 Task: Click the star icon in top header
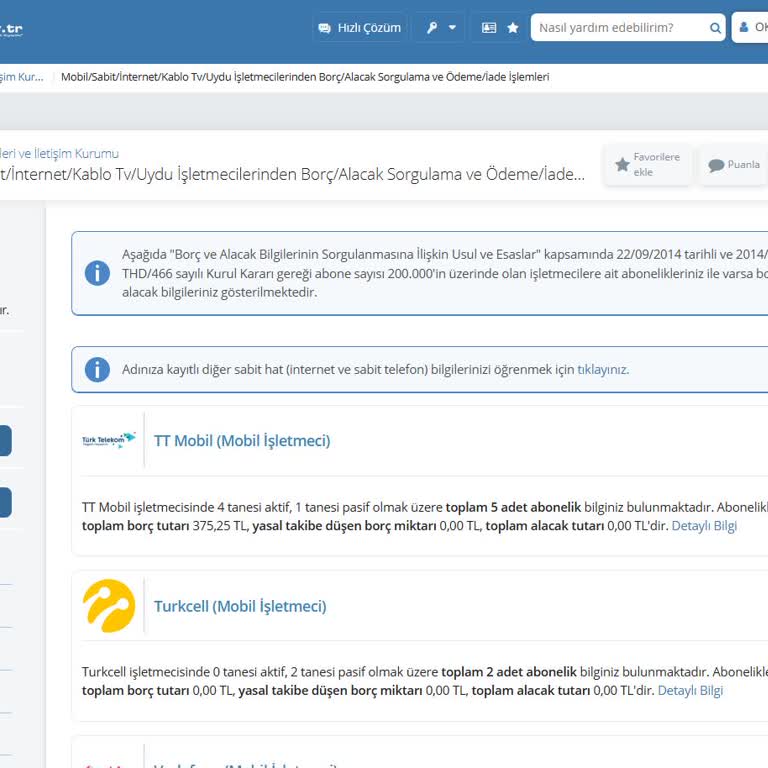[513, 28]
